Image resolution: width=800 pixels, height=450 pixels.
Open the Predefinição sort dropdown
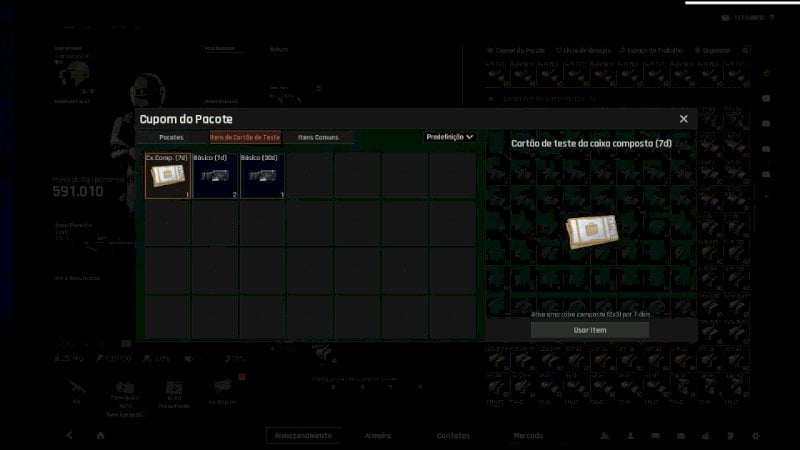click(449, 137)
